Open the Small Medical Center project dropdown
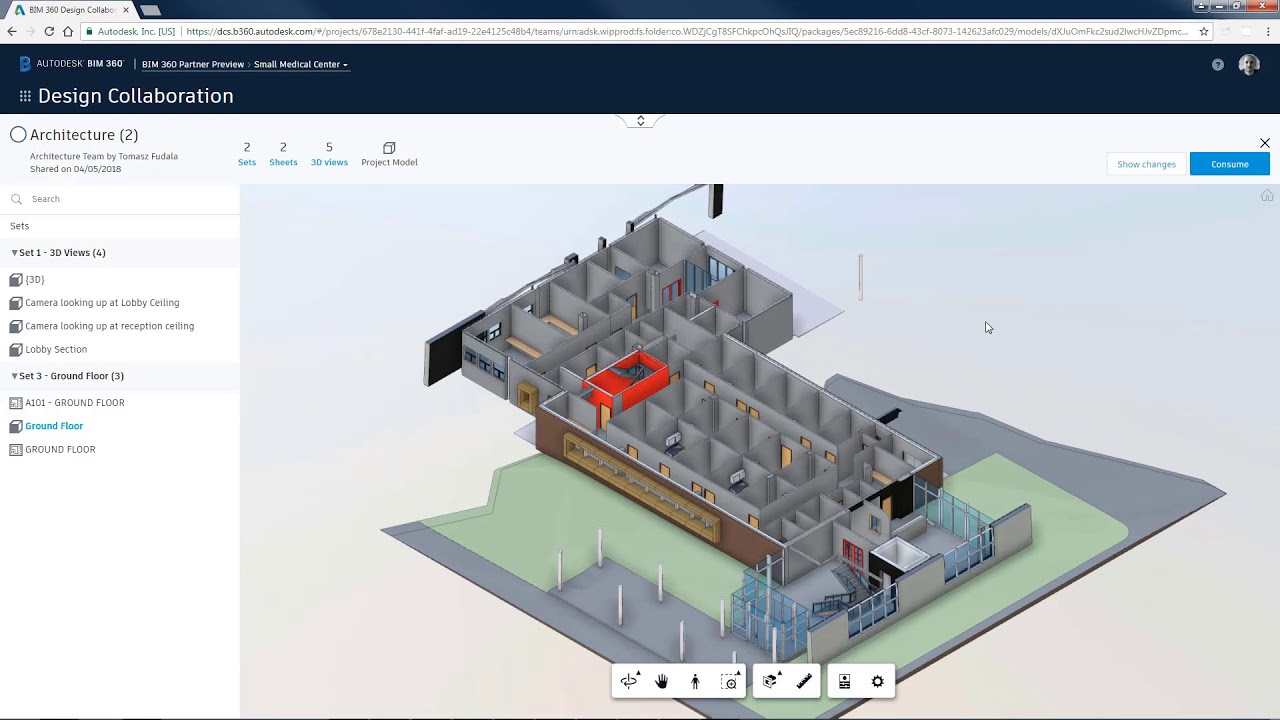 pyautogui.click(x=297, y=64)
